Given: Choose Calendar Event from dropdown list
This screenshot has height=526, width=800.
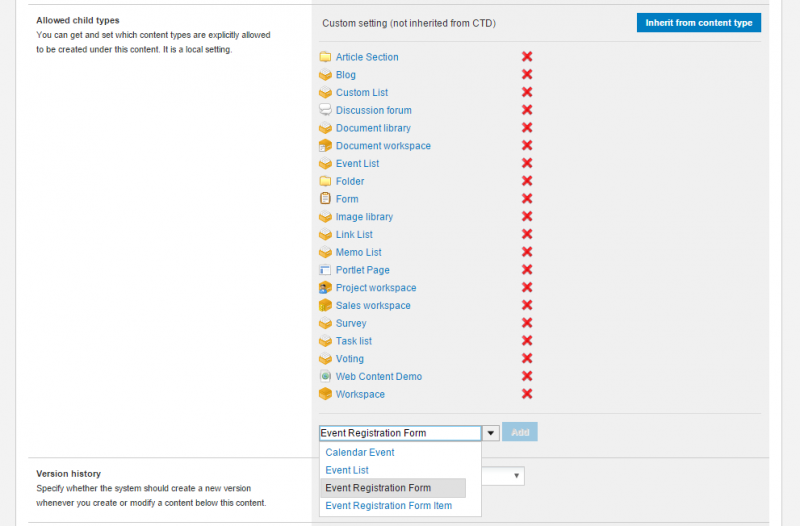Looking at the screenshot, I should click(360, 453).
